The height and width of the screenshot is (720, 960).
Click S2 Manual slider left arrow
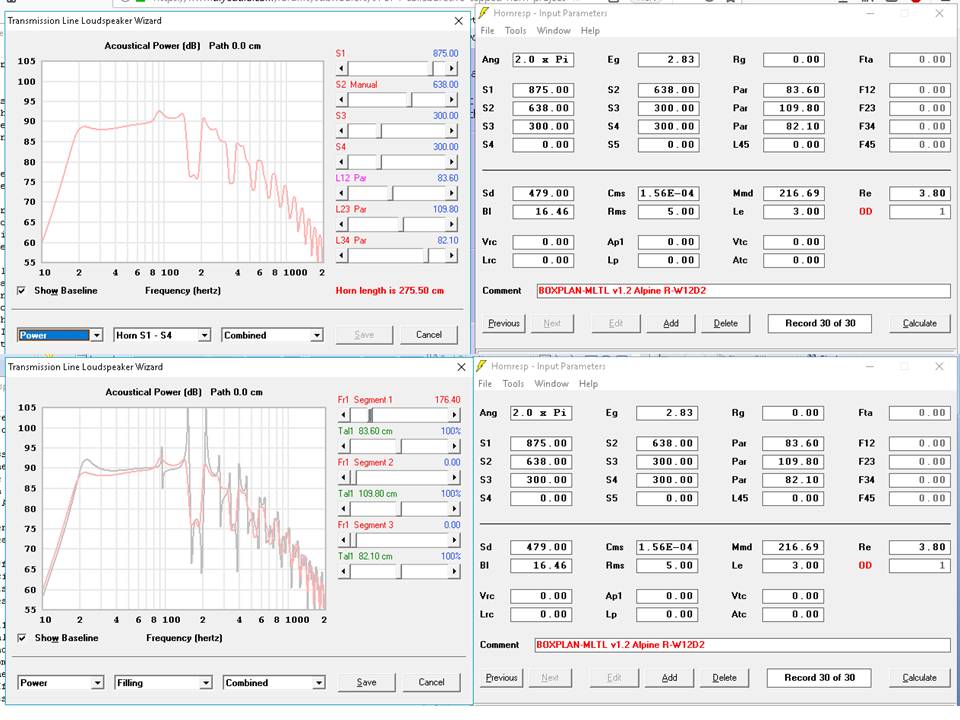[342, 100]
